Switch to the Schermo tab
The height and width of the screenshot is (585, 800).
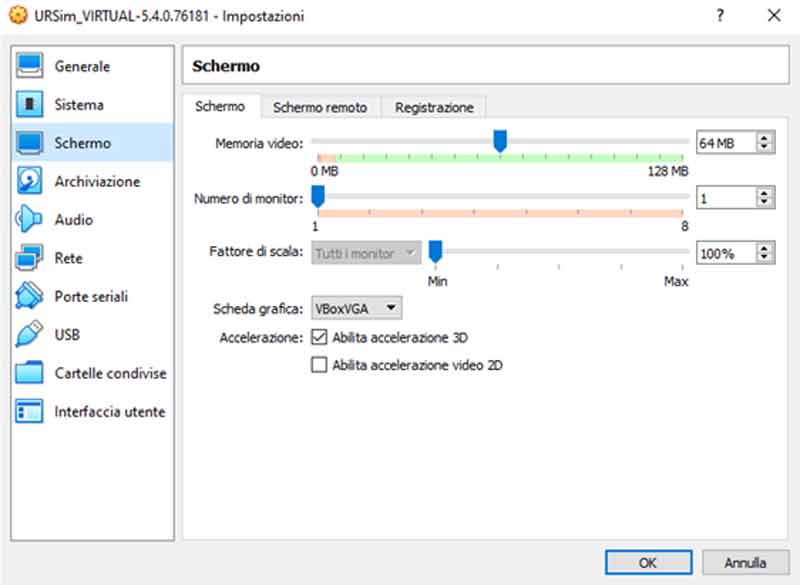coord(220,107)
